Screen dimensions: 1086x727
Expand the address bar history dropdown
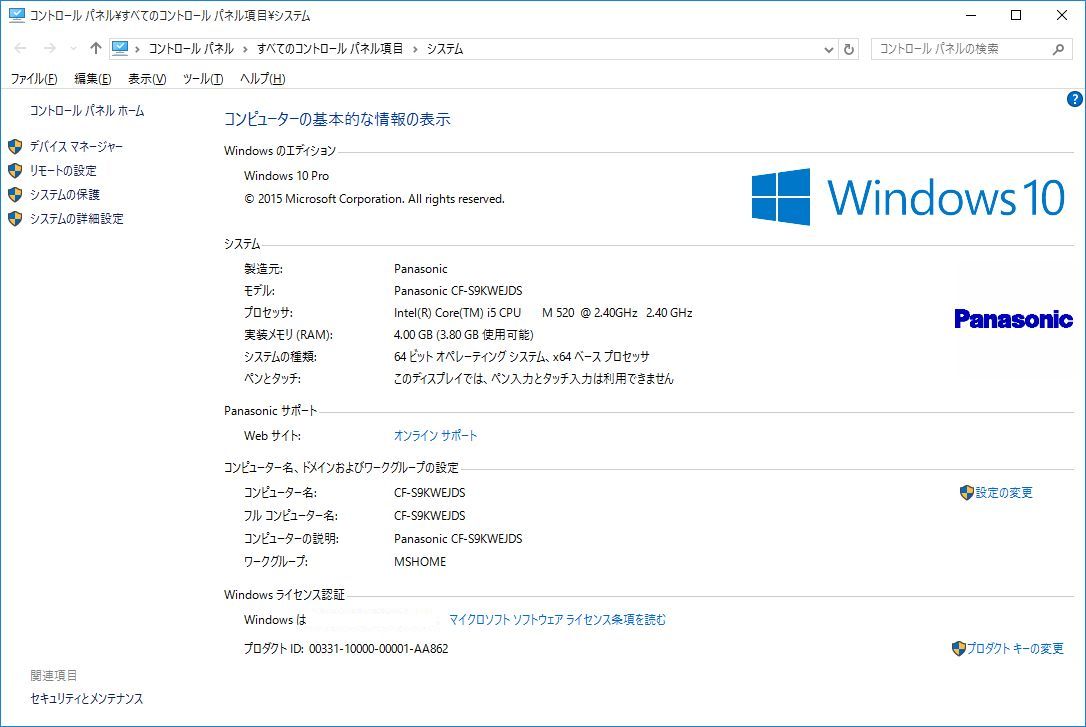(828, 48)
